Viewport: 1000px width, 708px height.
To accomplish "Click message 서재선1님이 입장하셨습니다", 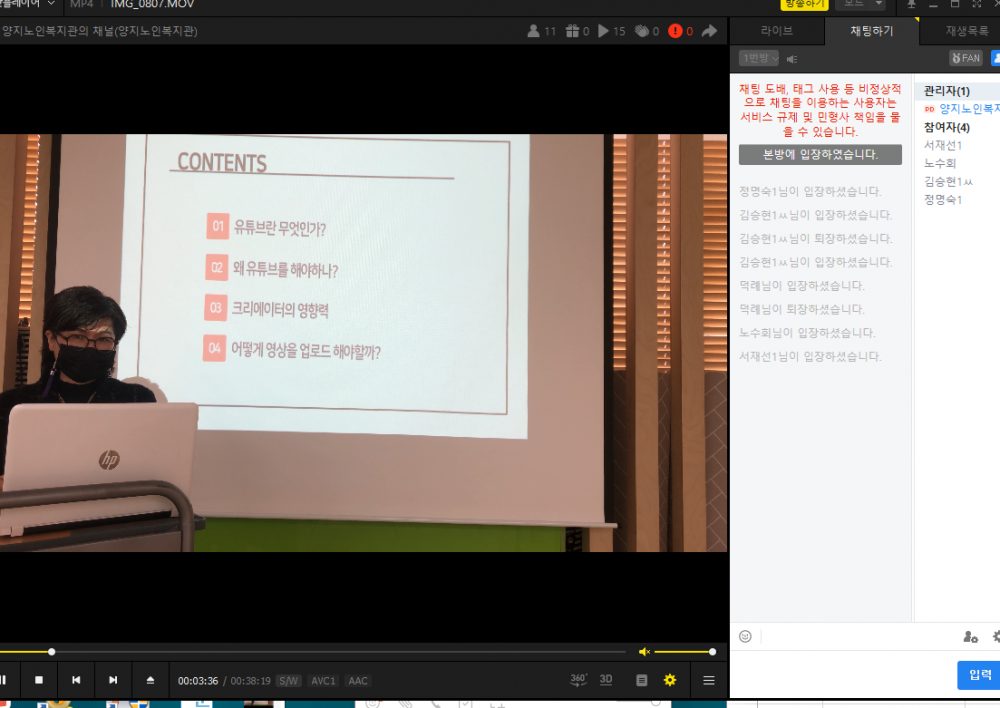I will point(810,357).
